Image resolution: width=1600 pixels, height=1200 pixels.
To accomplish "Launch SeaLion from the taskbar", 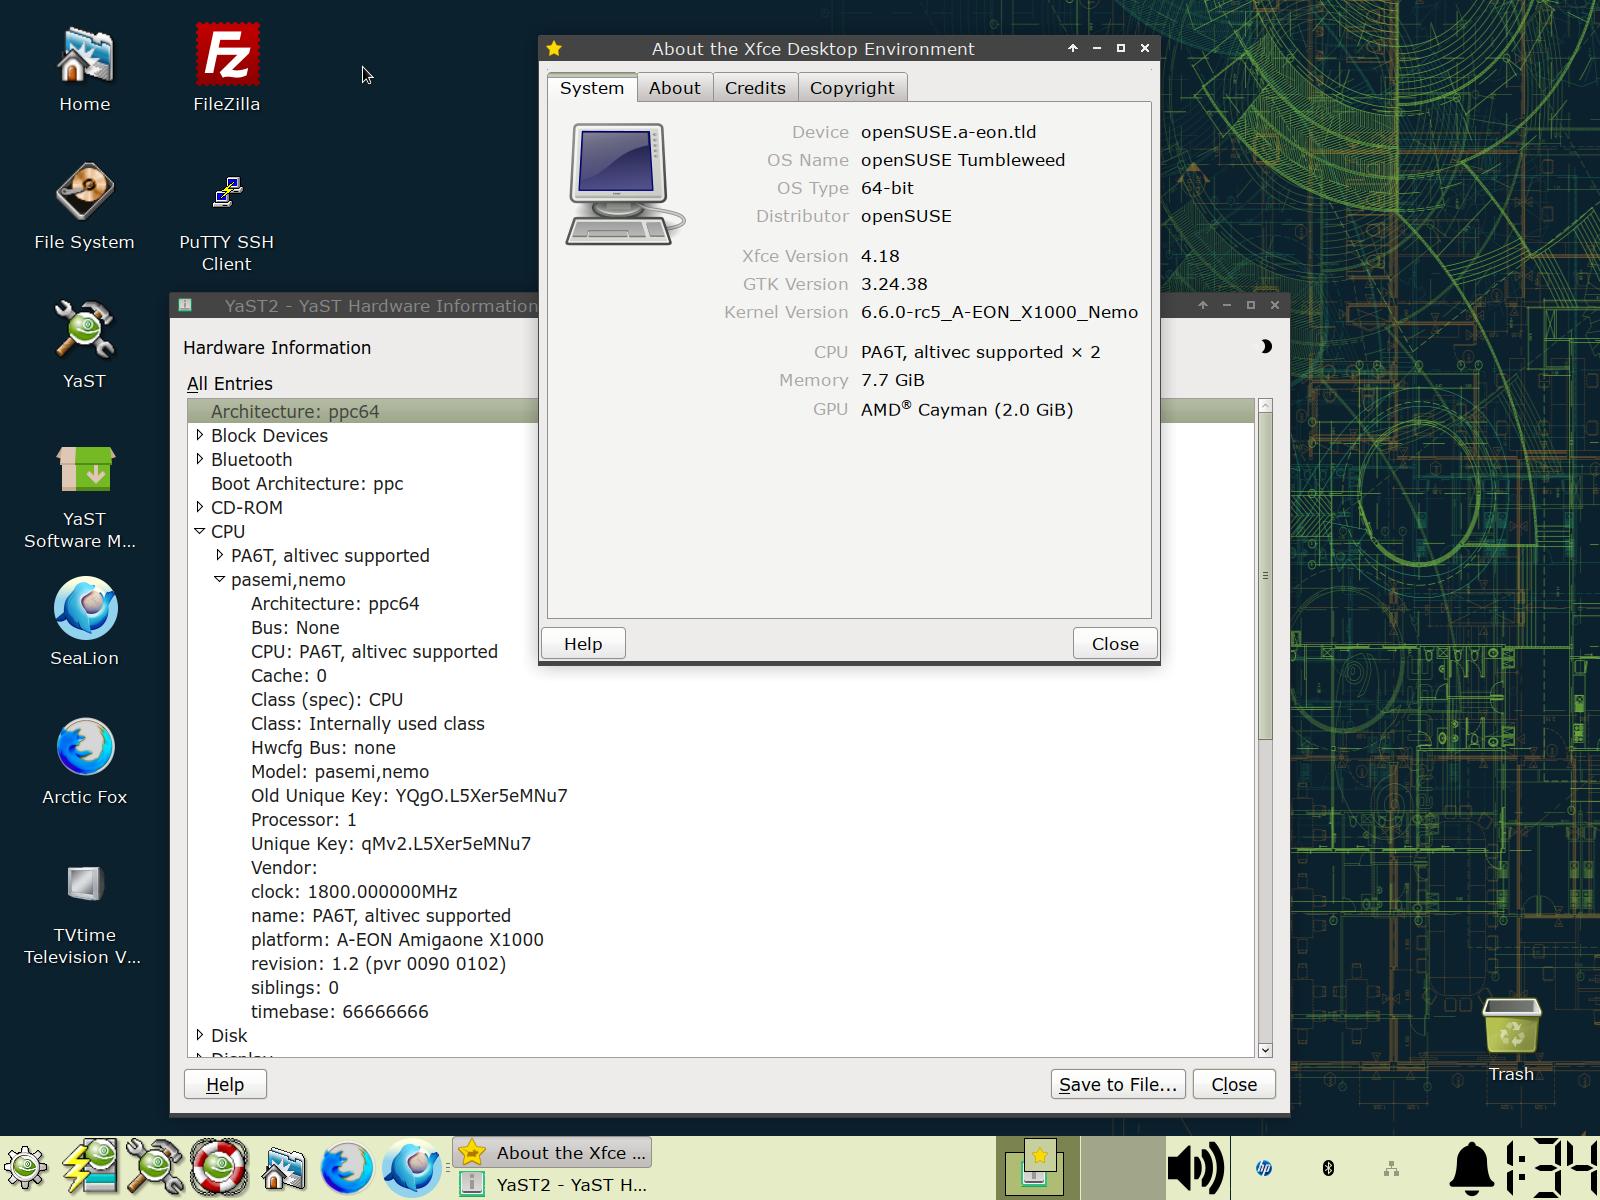I will tap(411, 1167).
